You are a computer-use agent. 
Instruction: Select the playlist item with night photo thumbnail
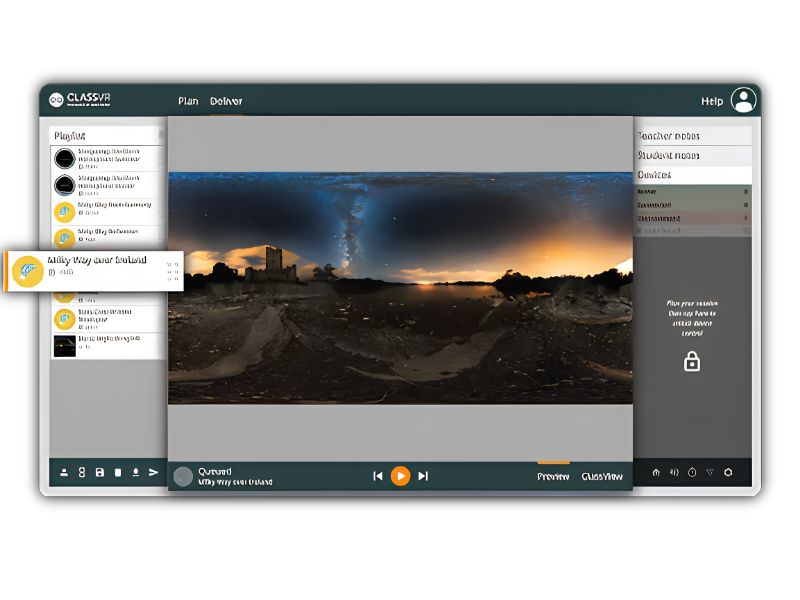(x=108, y=346)
